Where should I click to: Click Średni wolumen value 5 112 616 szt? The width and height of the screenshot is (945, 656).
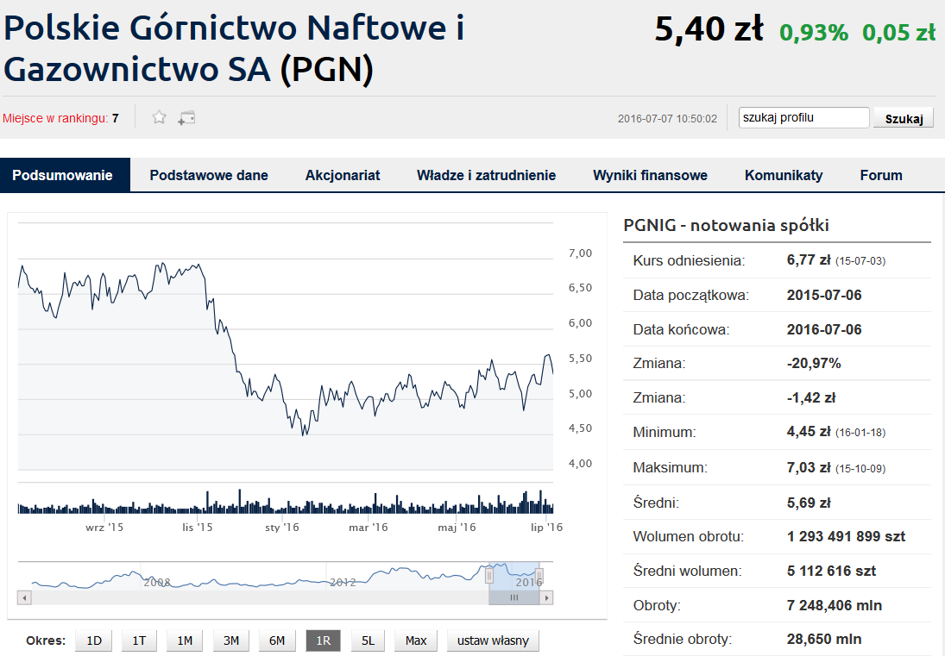coord(831,570)
